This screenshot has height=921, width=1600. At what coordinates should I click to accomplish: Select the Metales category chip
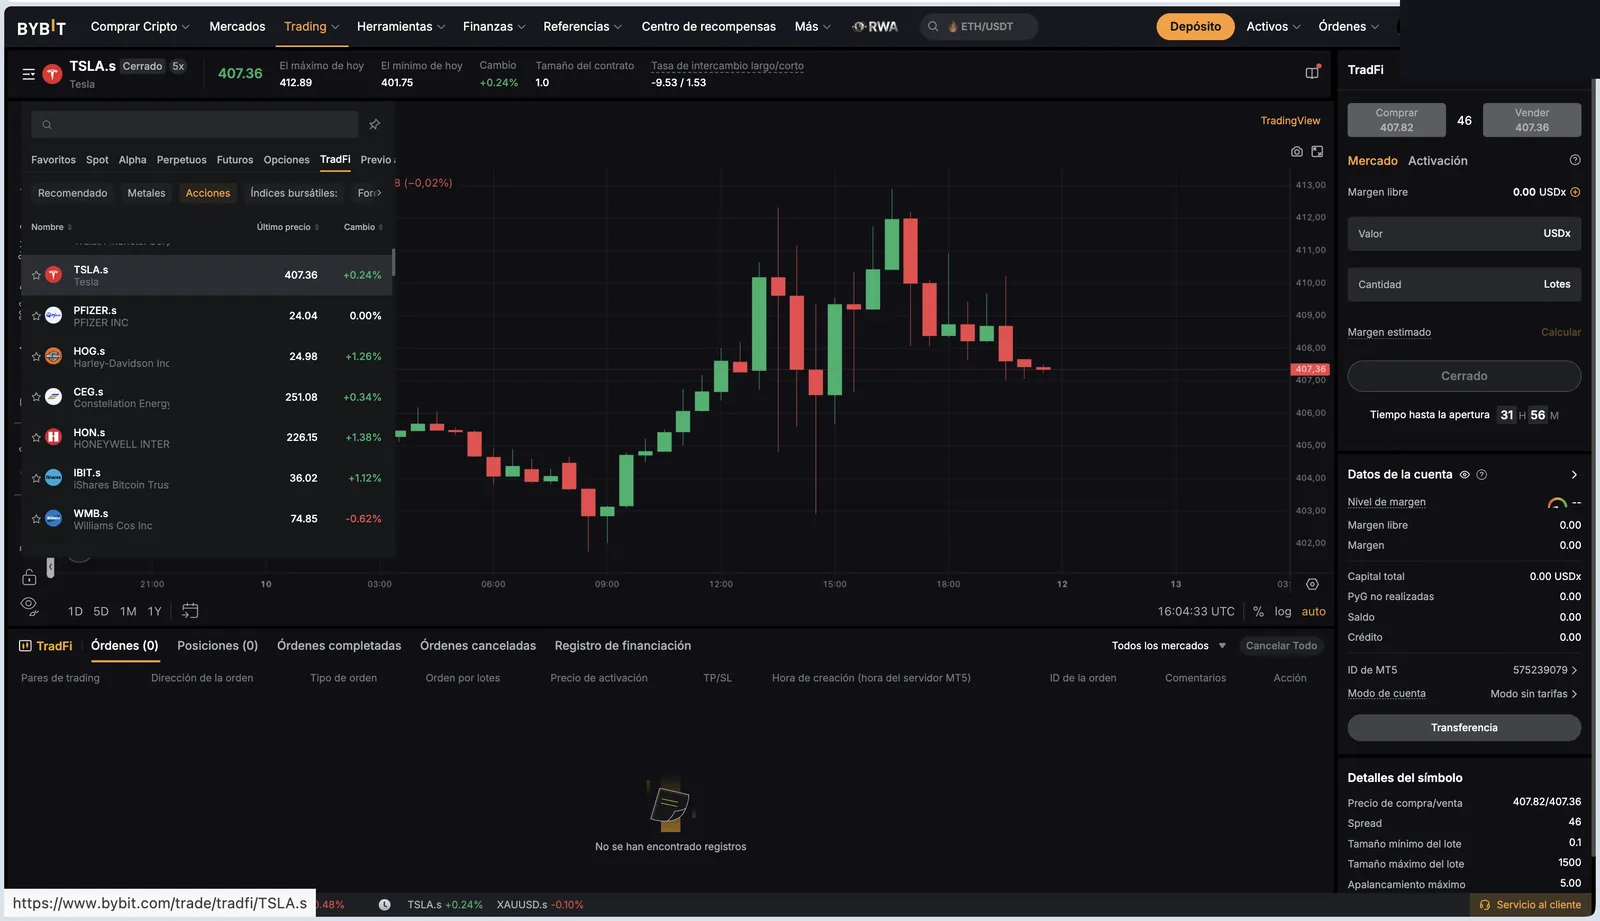(x=146, y=193)
